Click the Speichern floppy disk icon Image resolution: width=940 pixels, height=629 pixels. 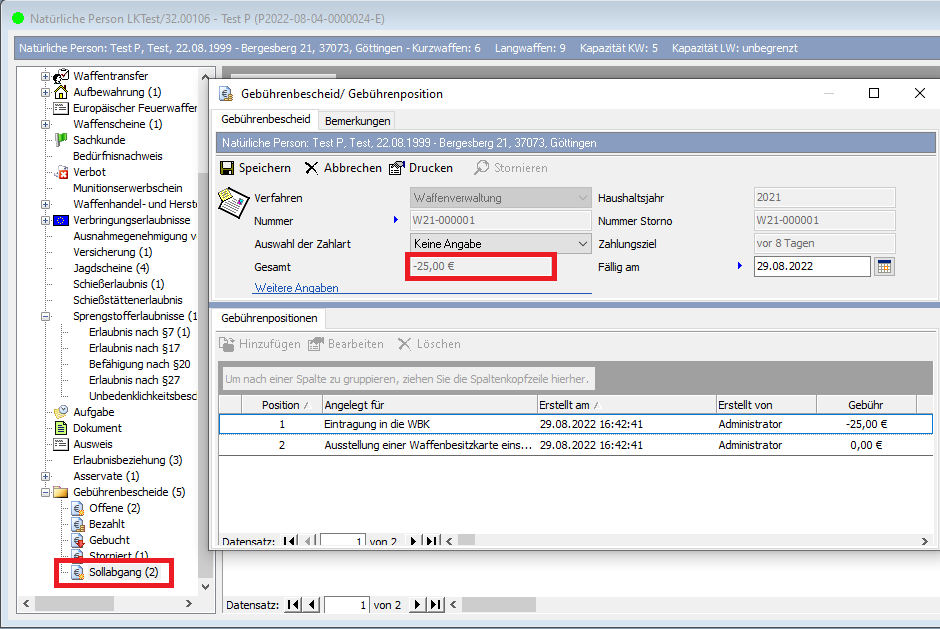pyautogui.click(x=227, y=168)
